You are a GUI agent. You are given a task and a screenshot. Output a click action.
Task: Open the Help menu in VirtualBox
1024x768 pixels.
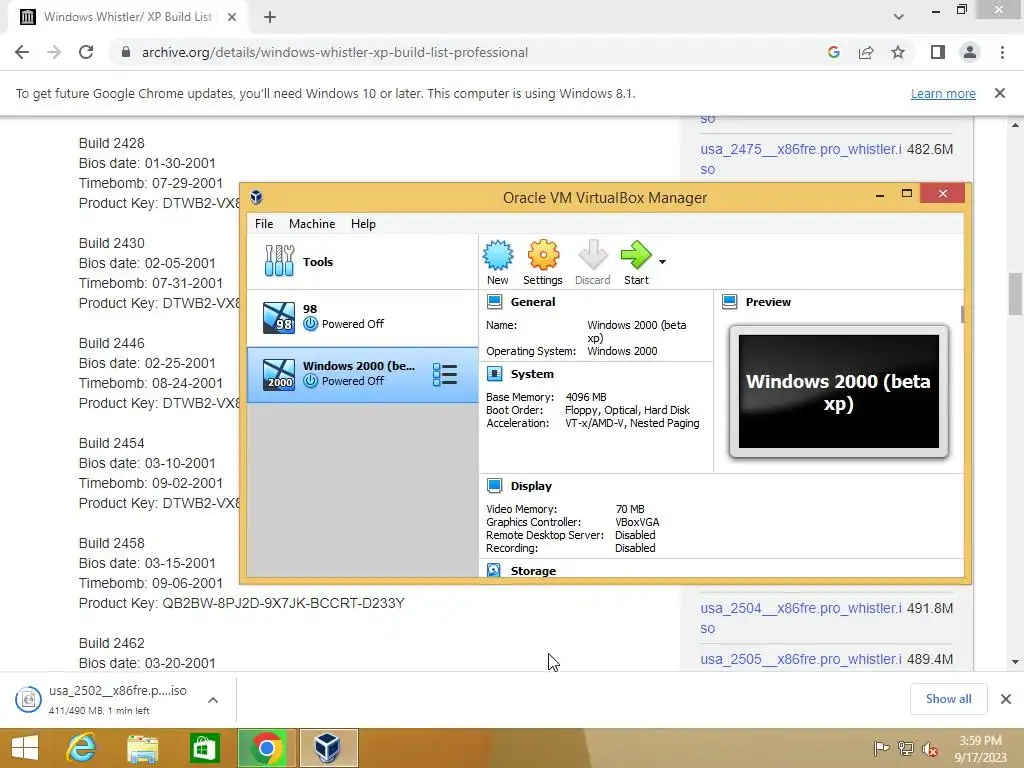tap(363, 224)
